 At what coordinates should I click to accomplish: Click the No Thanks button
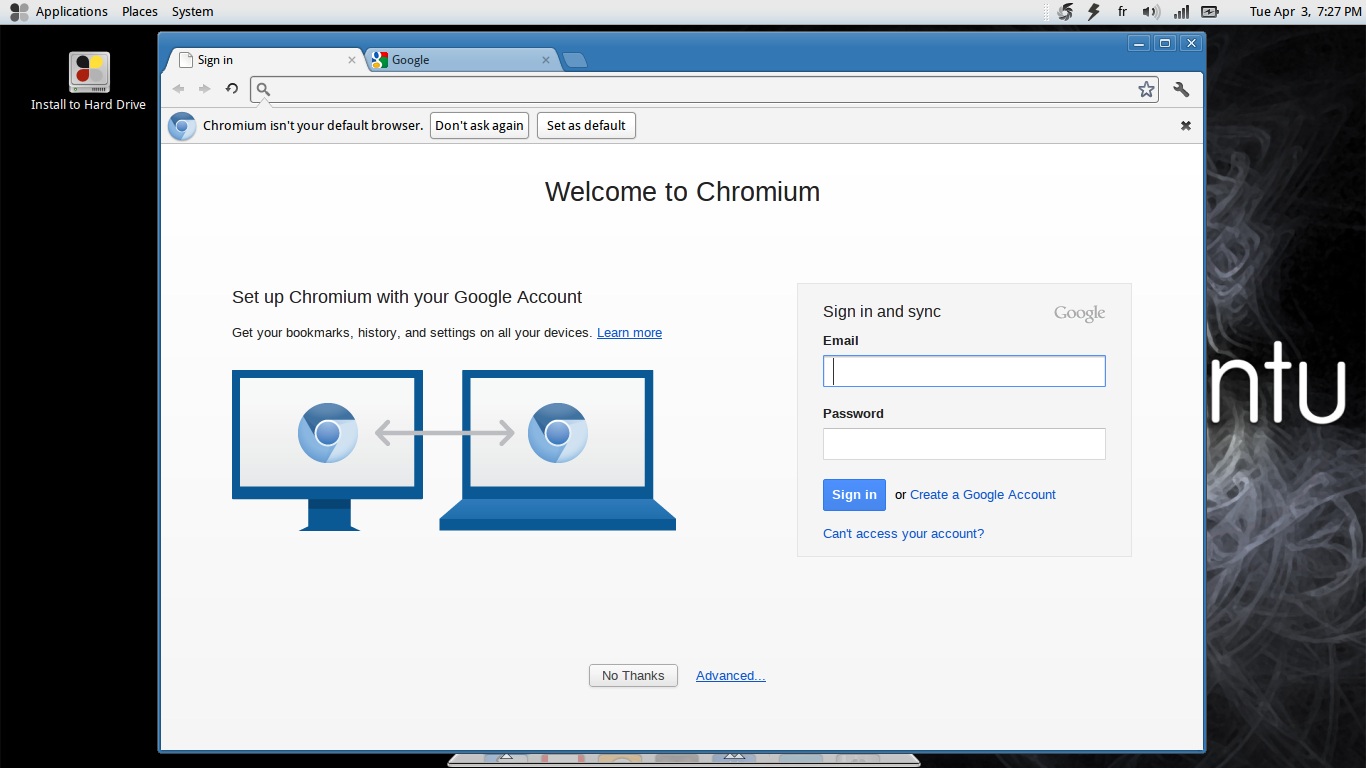pos(633,676)
